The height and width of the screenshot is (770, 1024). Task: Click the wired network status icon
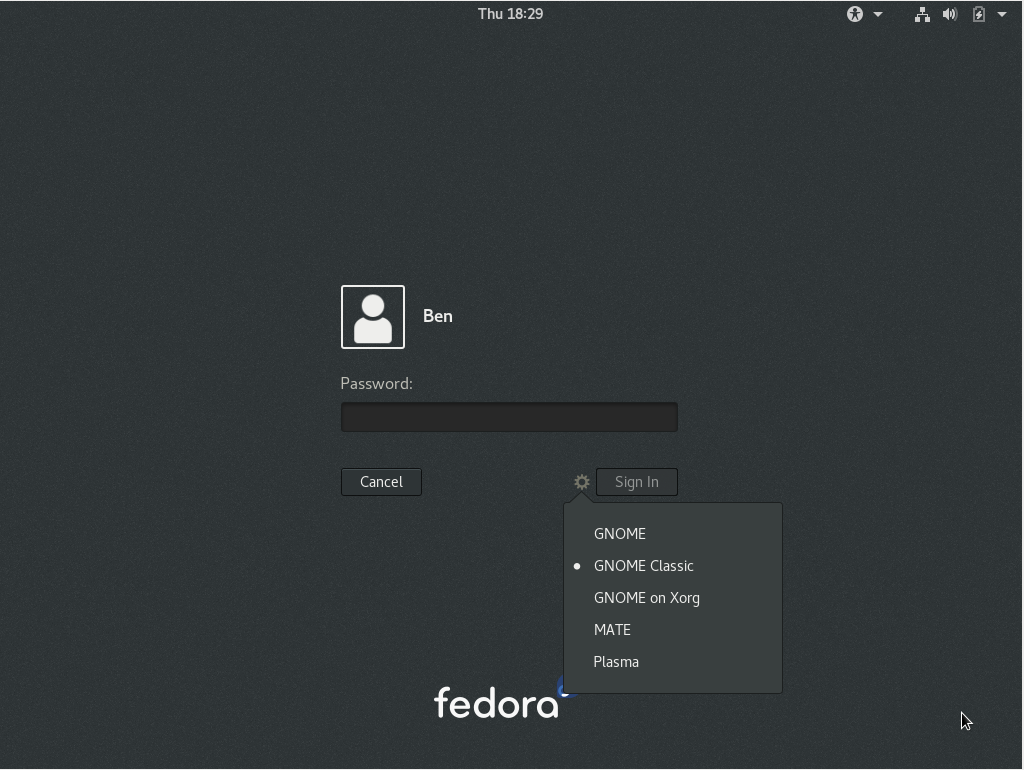pyautogui.click(x=922, y=14)
